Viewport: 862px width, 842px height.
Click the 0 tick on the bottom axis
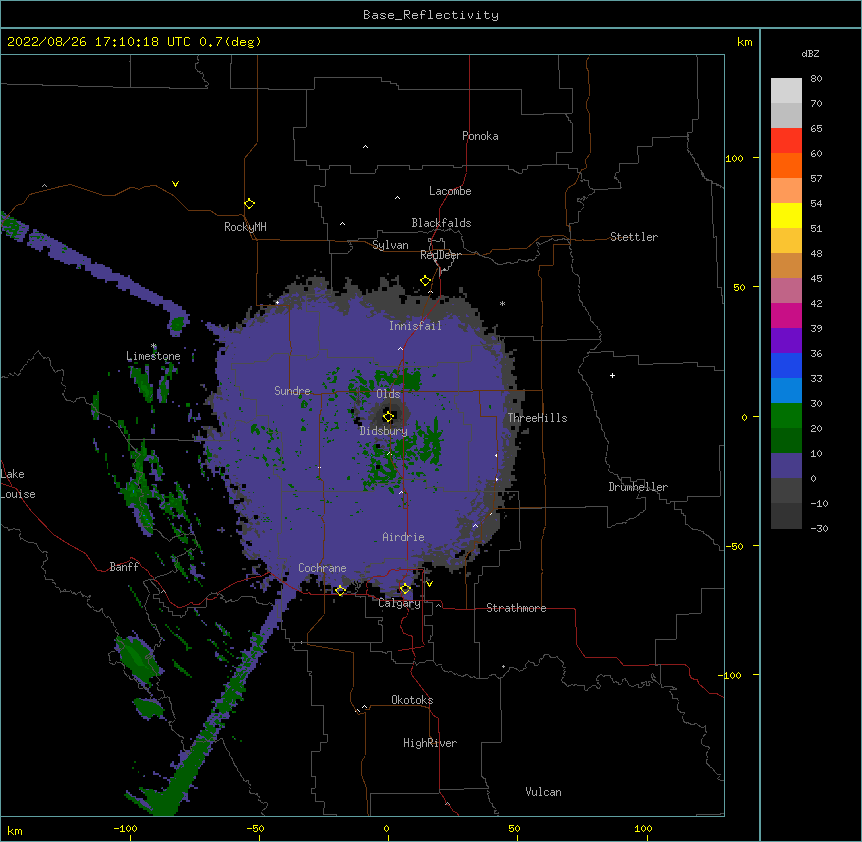coord(386,828)
